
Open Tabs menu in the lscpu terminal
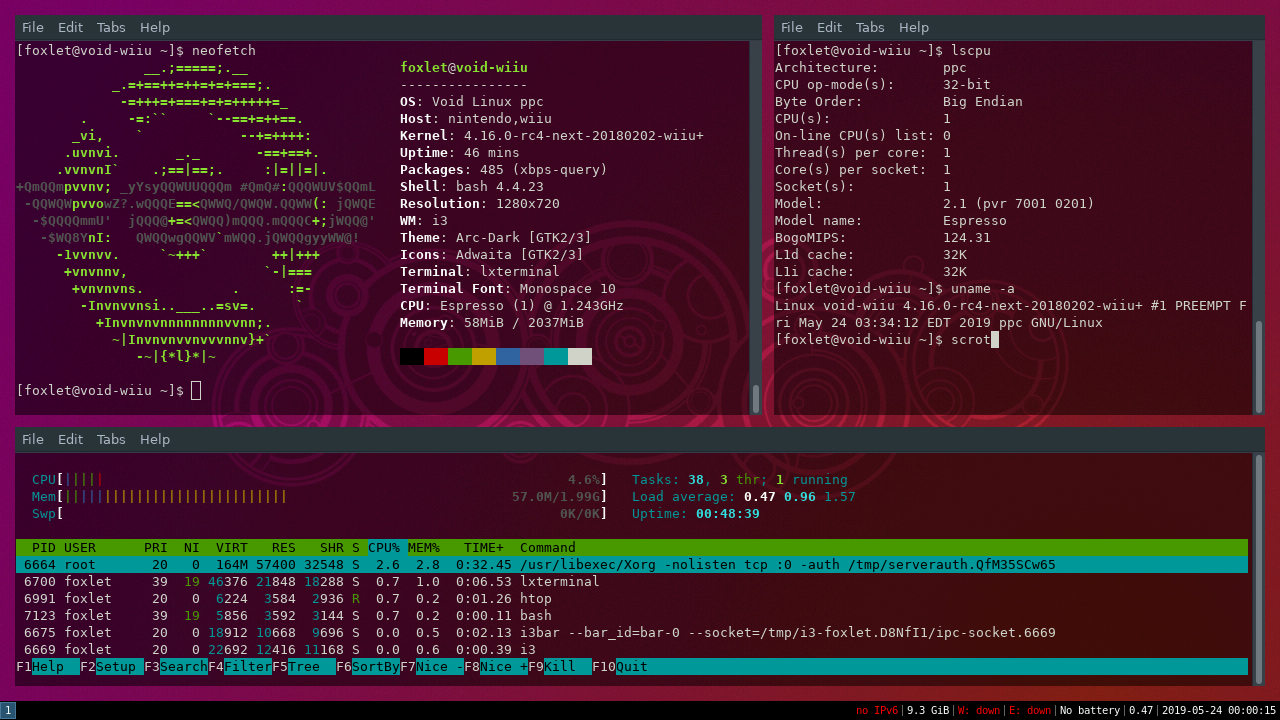pyautogui.click(x=870, y=28)
